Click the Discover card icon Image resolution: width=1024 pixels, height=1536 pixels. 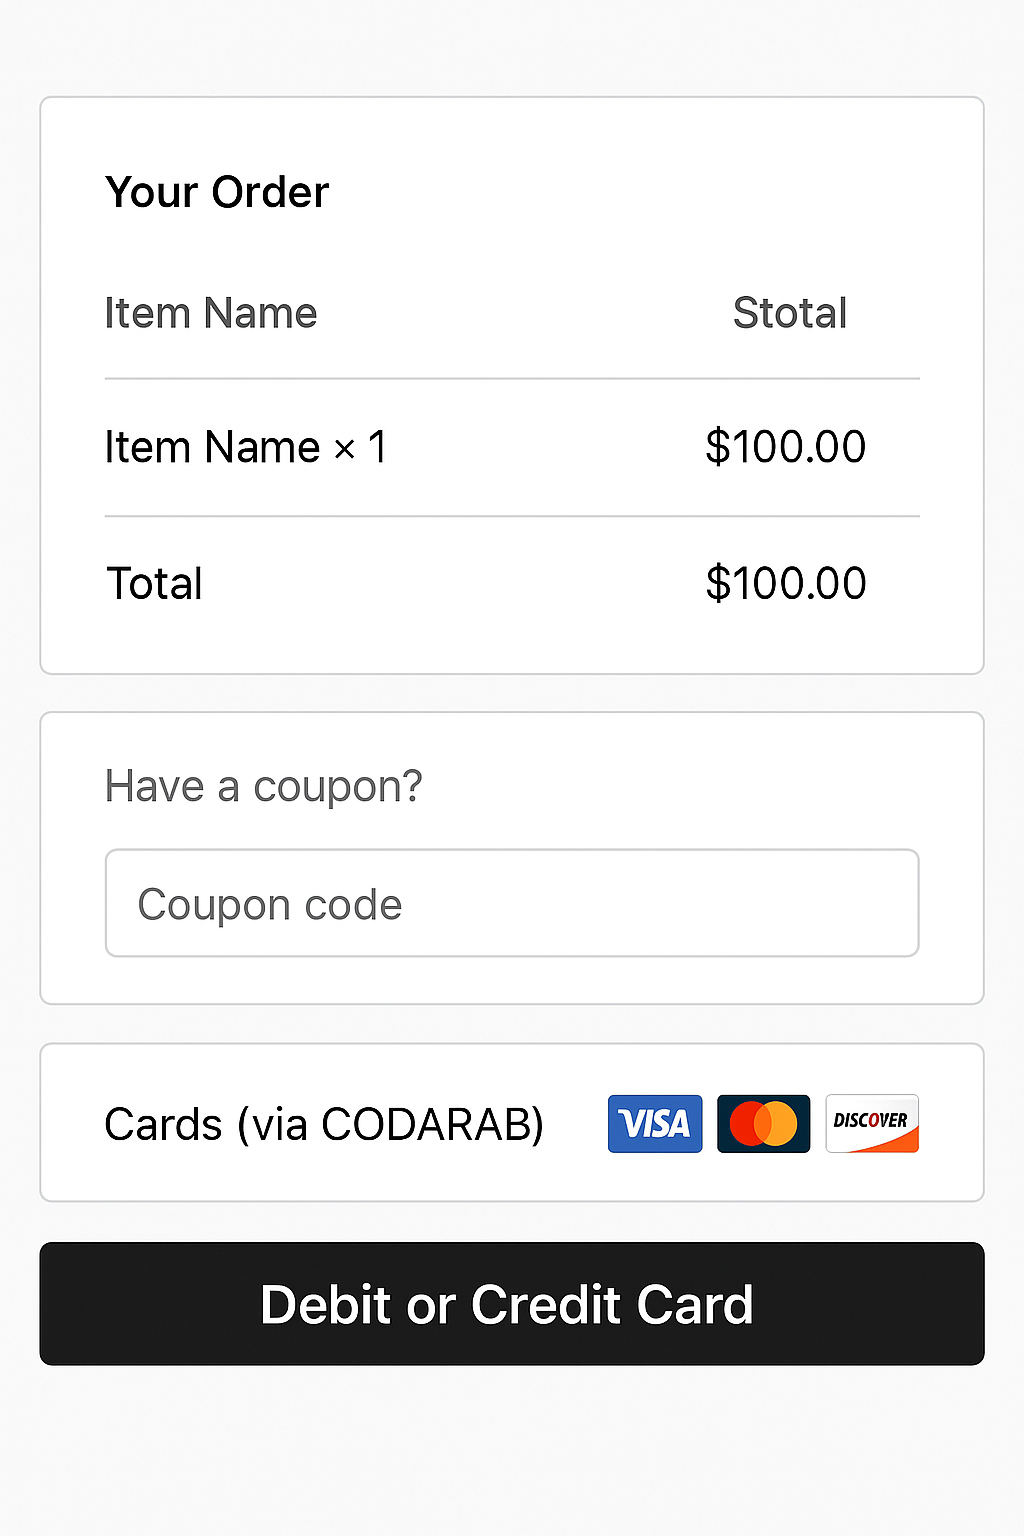(x=872, y=1123)
